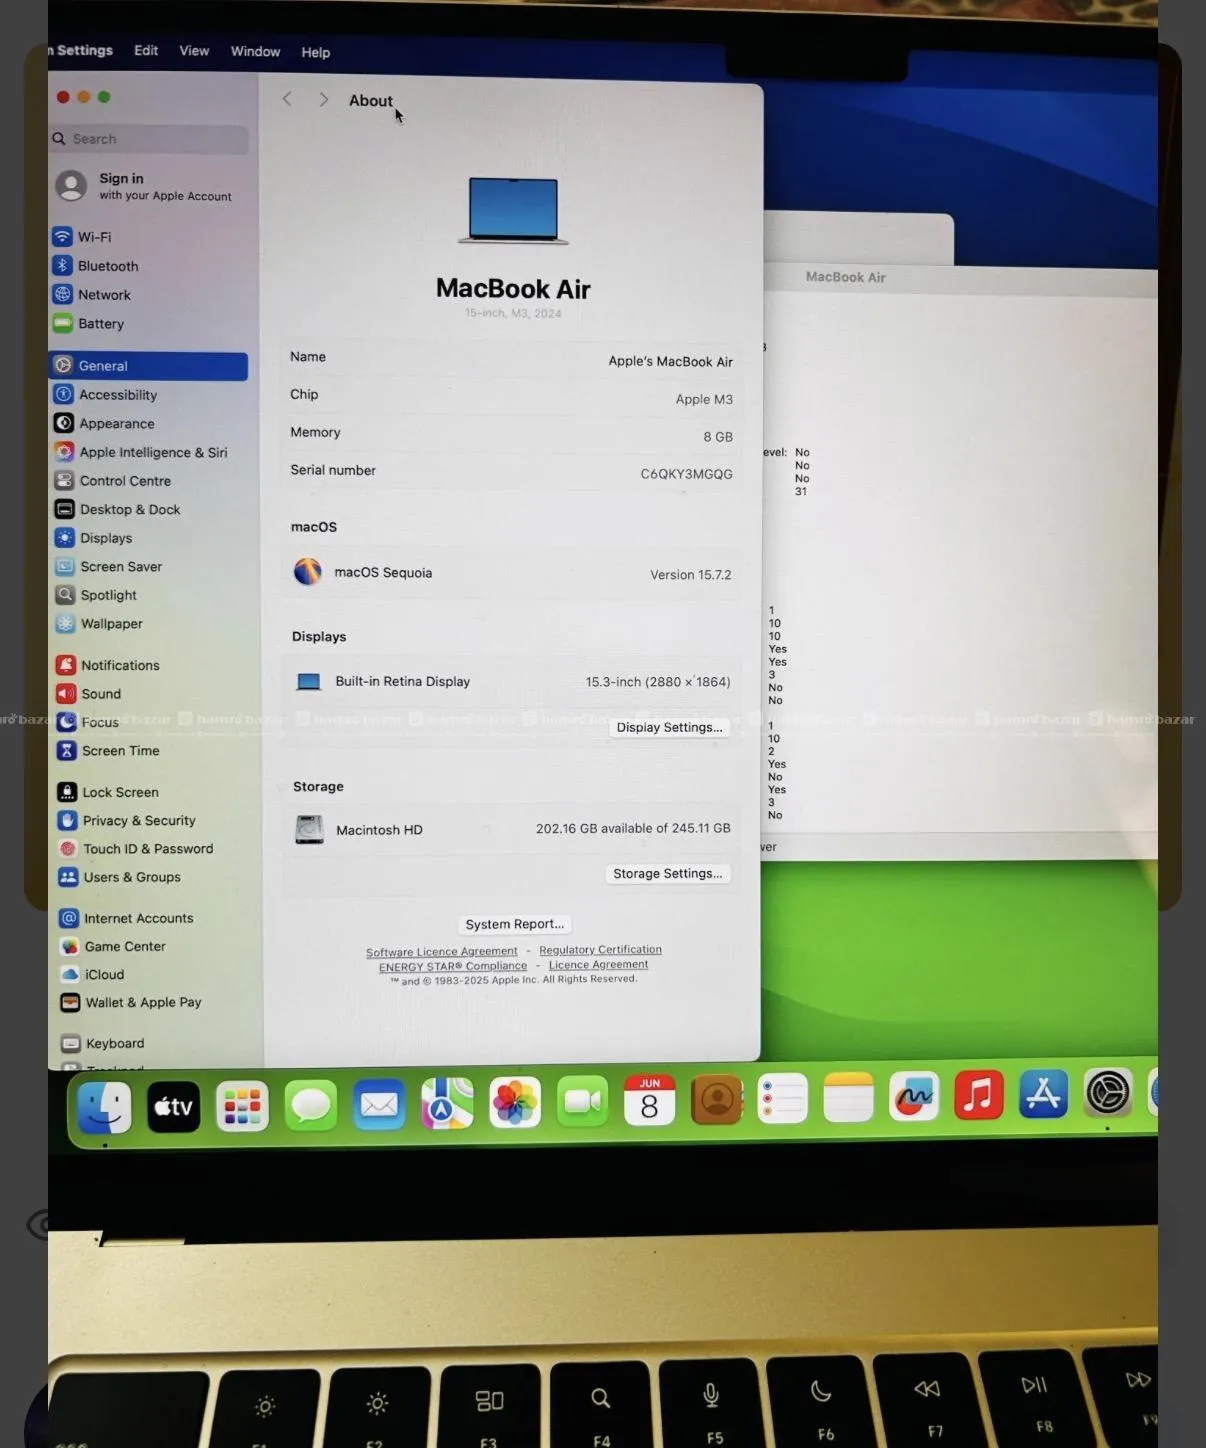Open Mail from the Dock
Viewport: 1206px width, 1448px height.
pos(379,1105)
